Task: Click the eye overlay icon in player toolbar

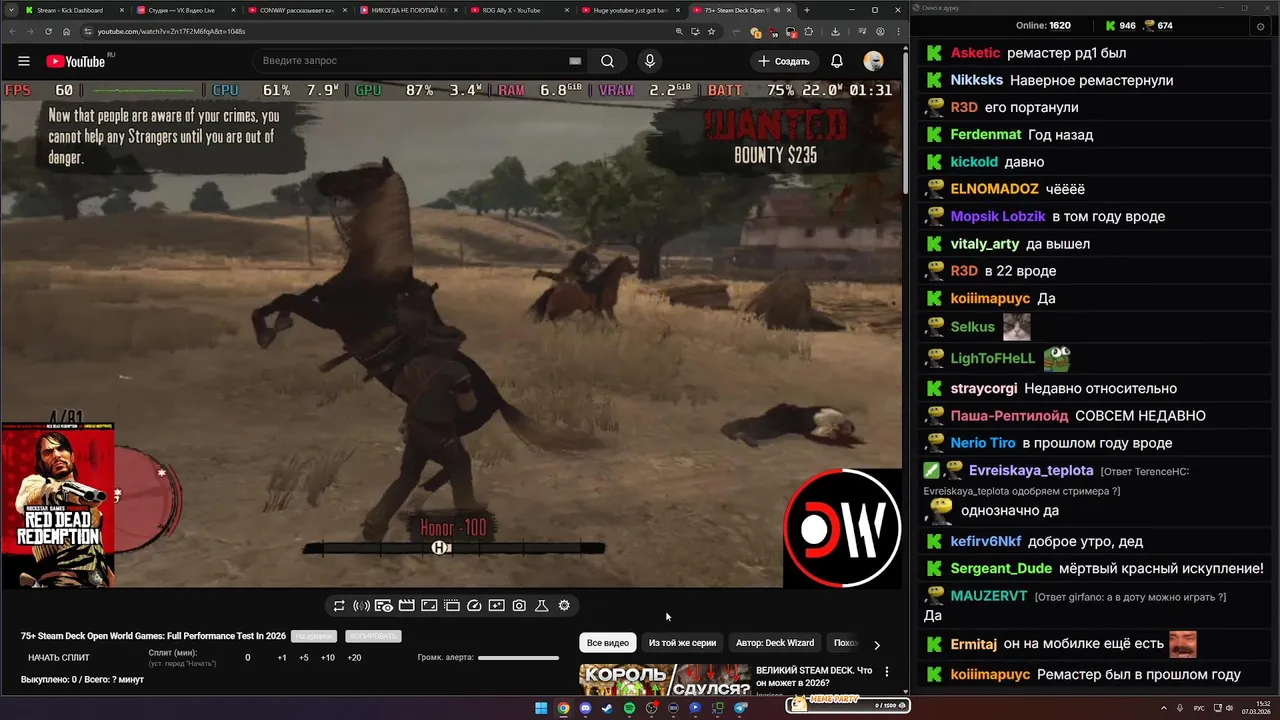Action: pos(384,605)
